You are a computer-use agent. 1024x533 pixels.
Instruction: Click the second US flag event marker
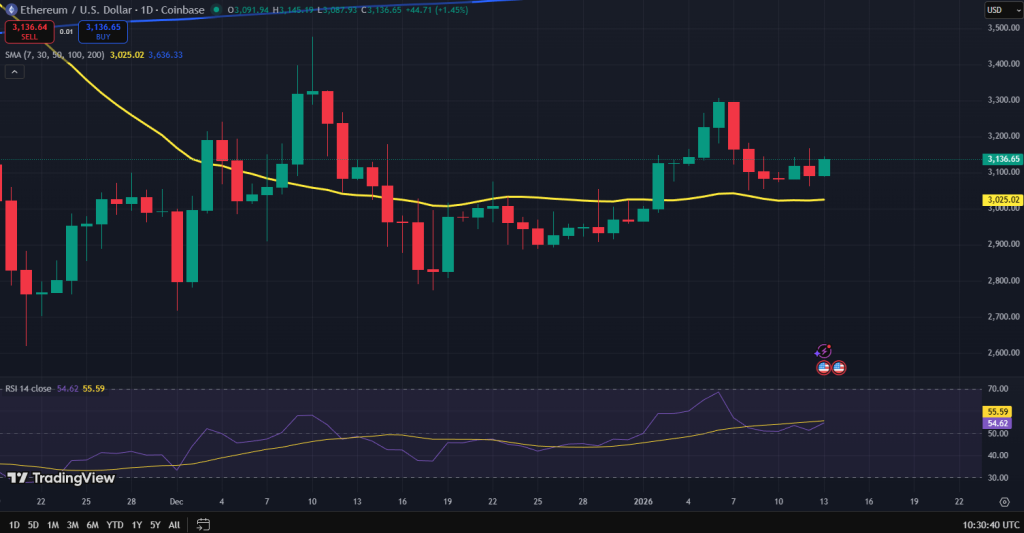839,368
